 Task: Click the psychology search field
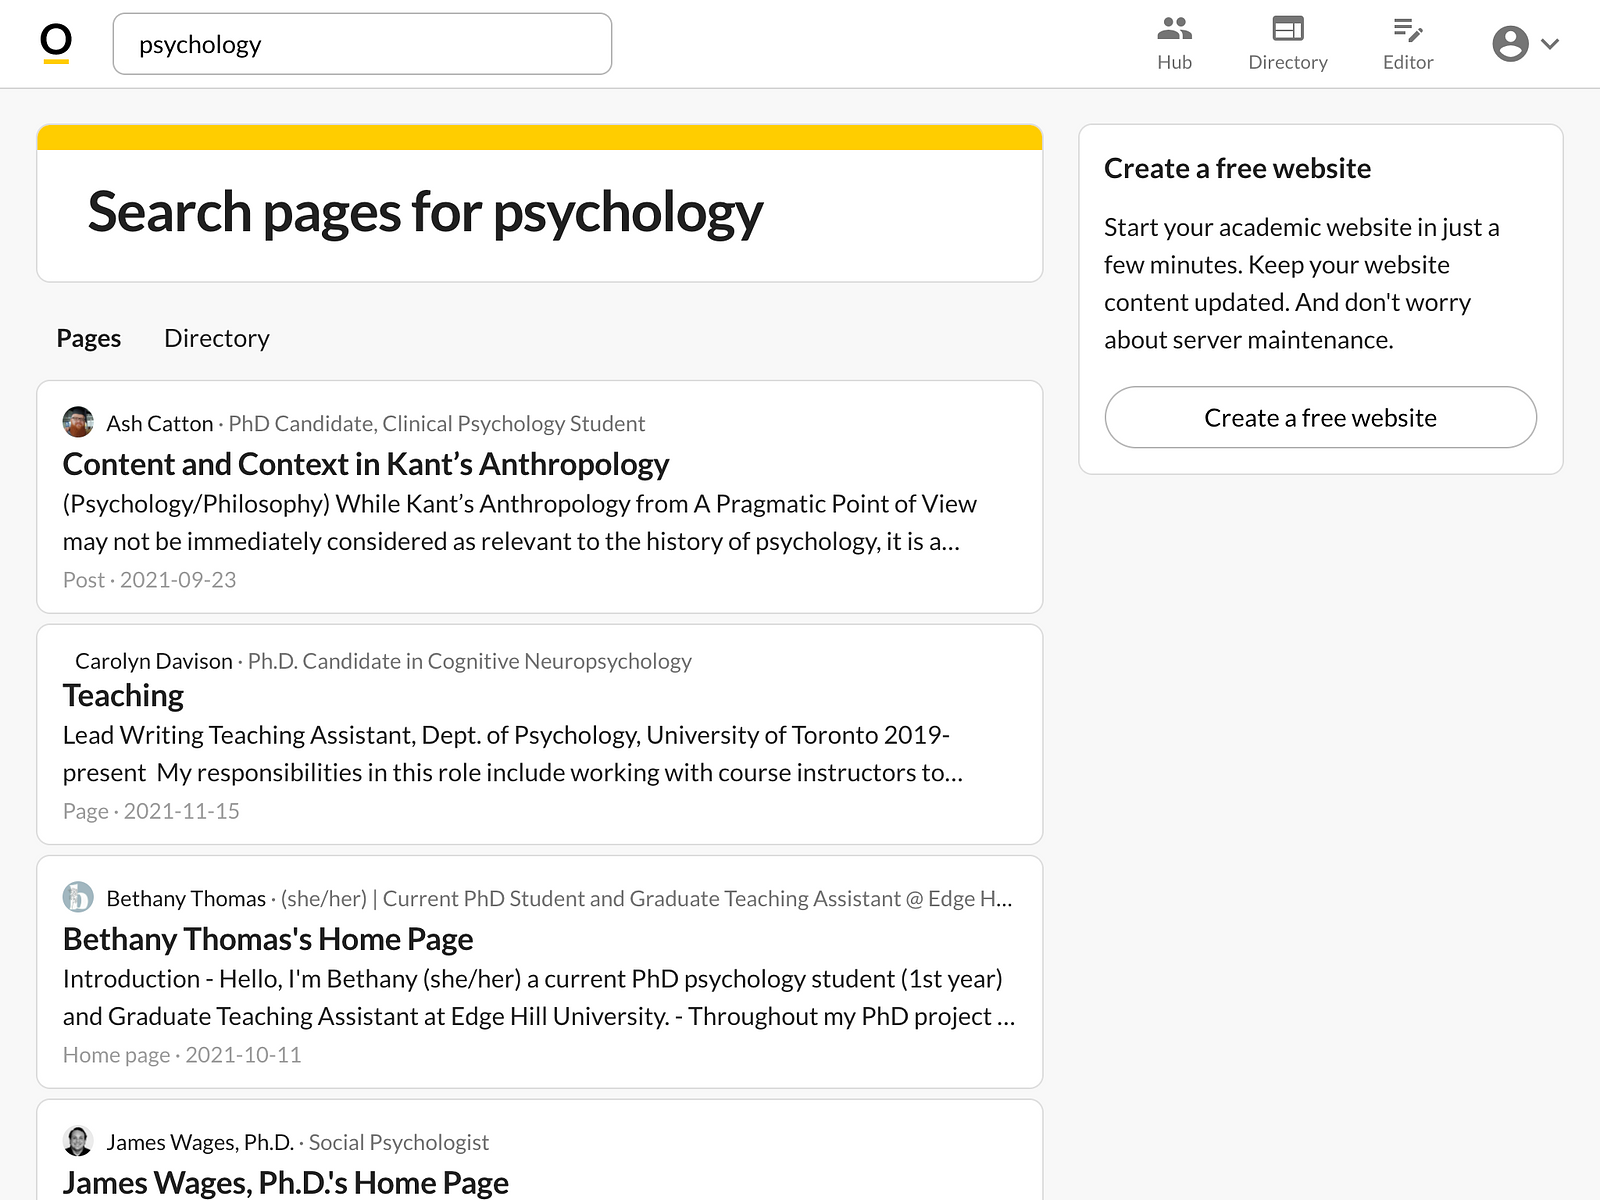[x=362, y=44]
